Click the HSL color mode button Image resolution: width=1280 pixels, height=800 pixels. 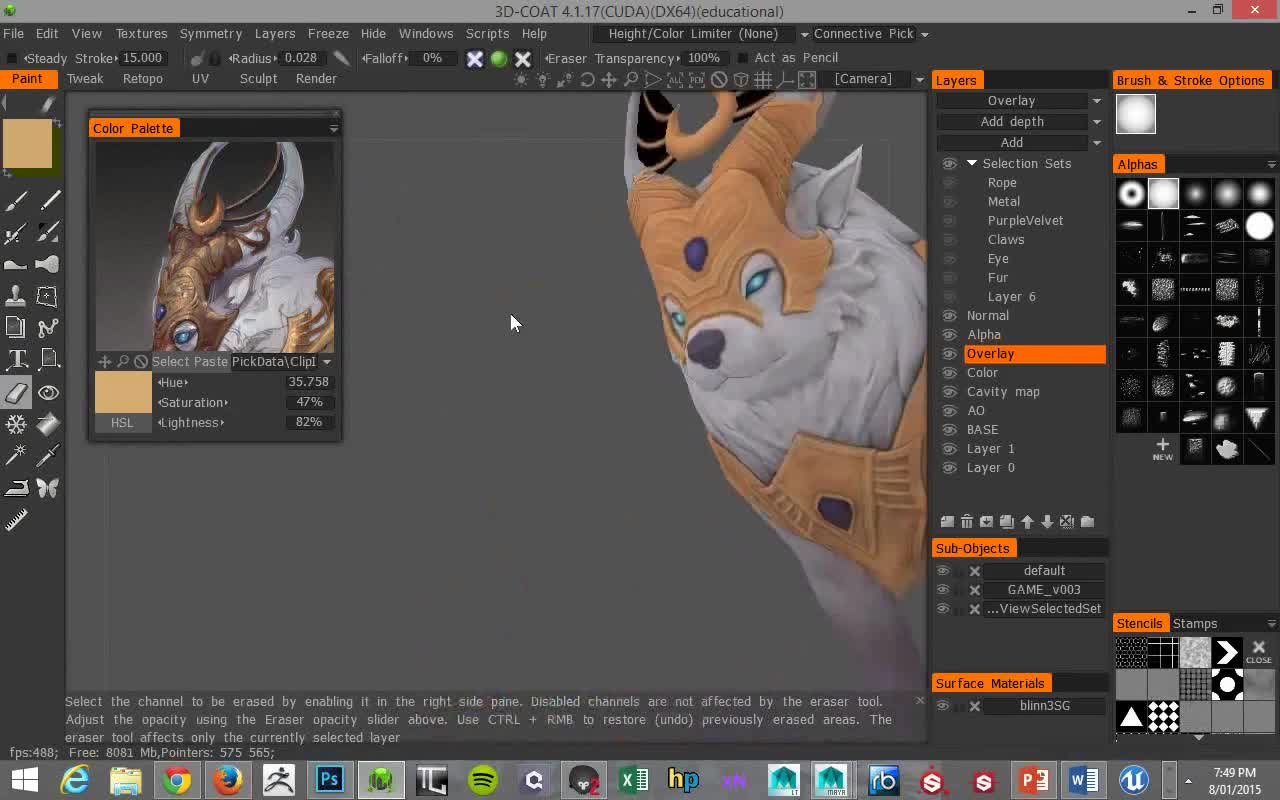point(122,423)
